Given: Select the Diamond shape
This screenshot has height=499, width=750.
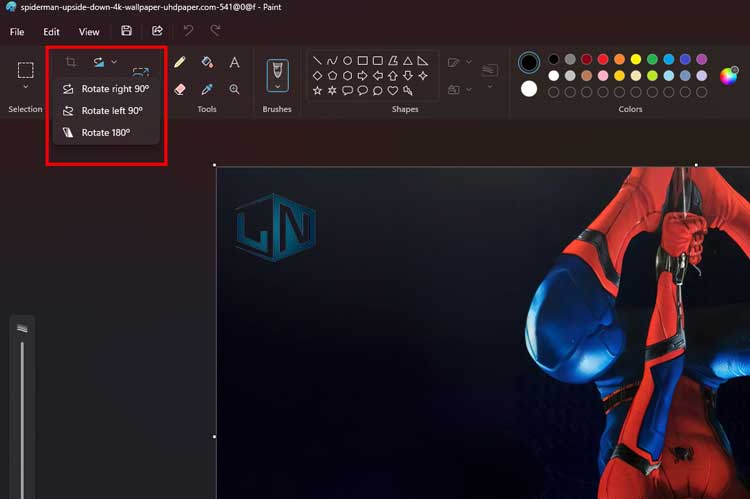Looking at the screenshot, I should [317, 76].
